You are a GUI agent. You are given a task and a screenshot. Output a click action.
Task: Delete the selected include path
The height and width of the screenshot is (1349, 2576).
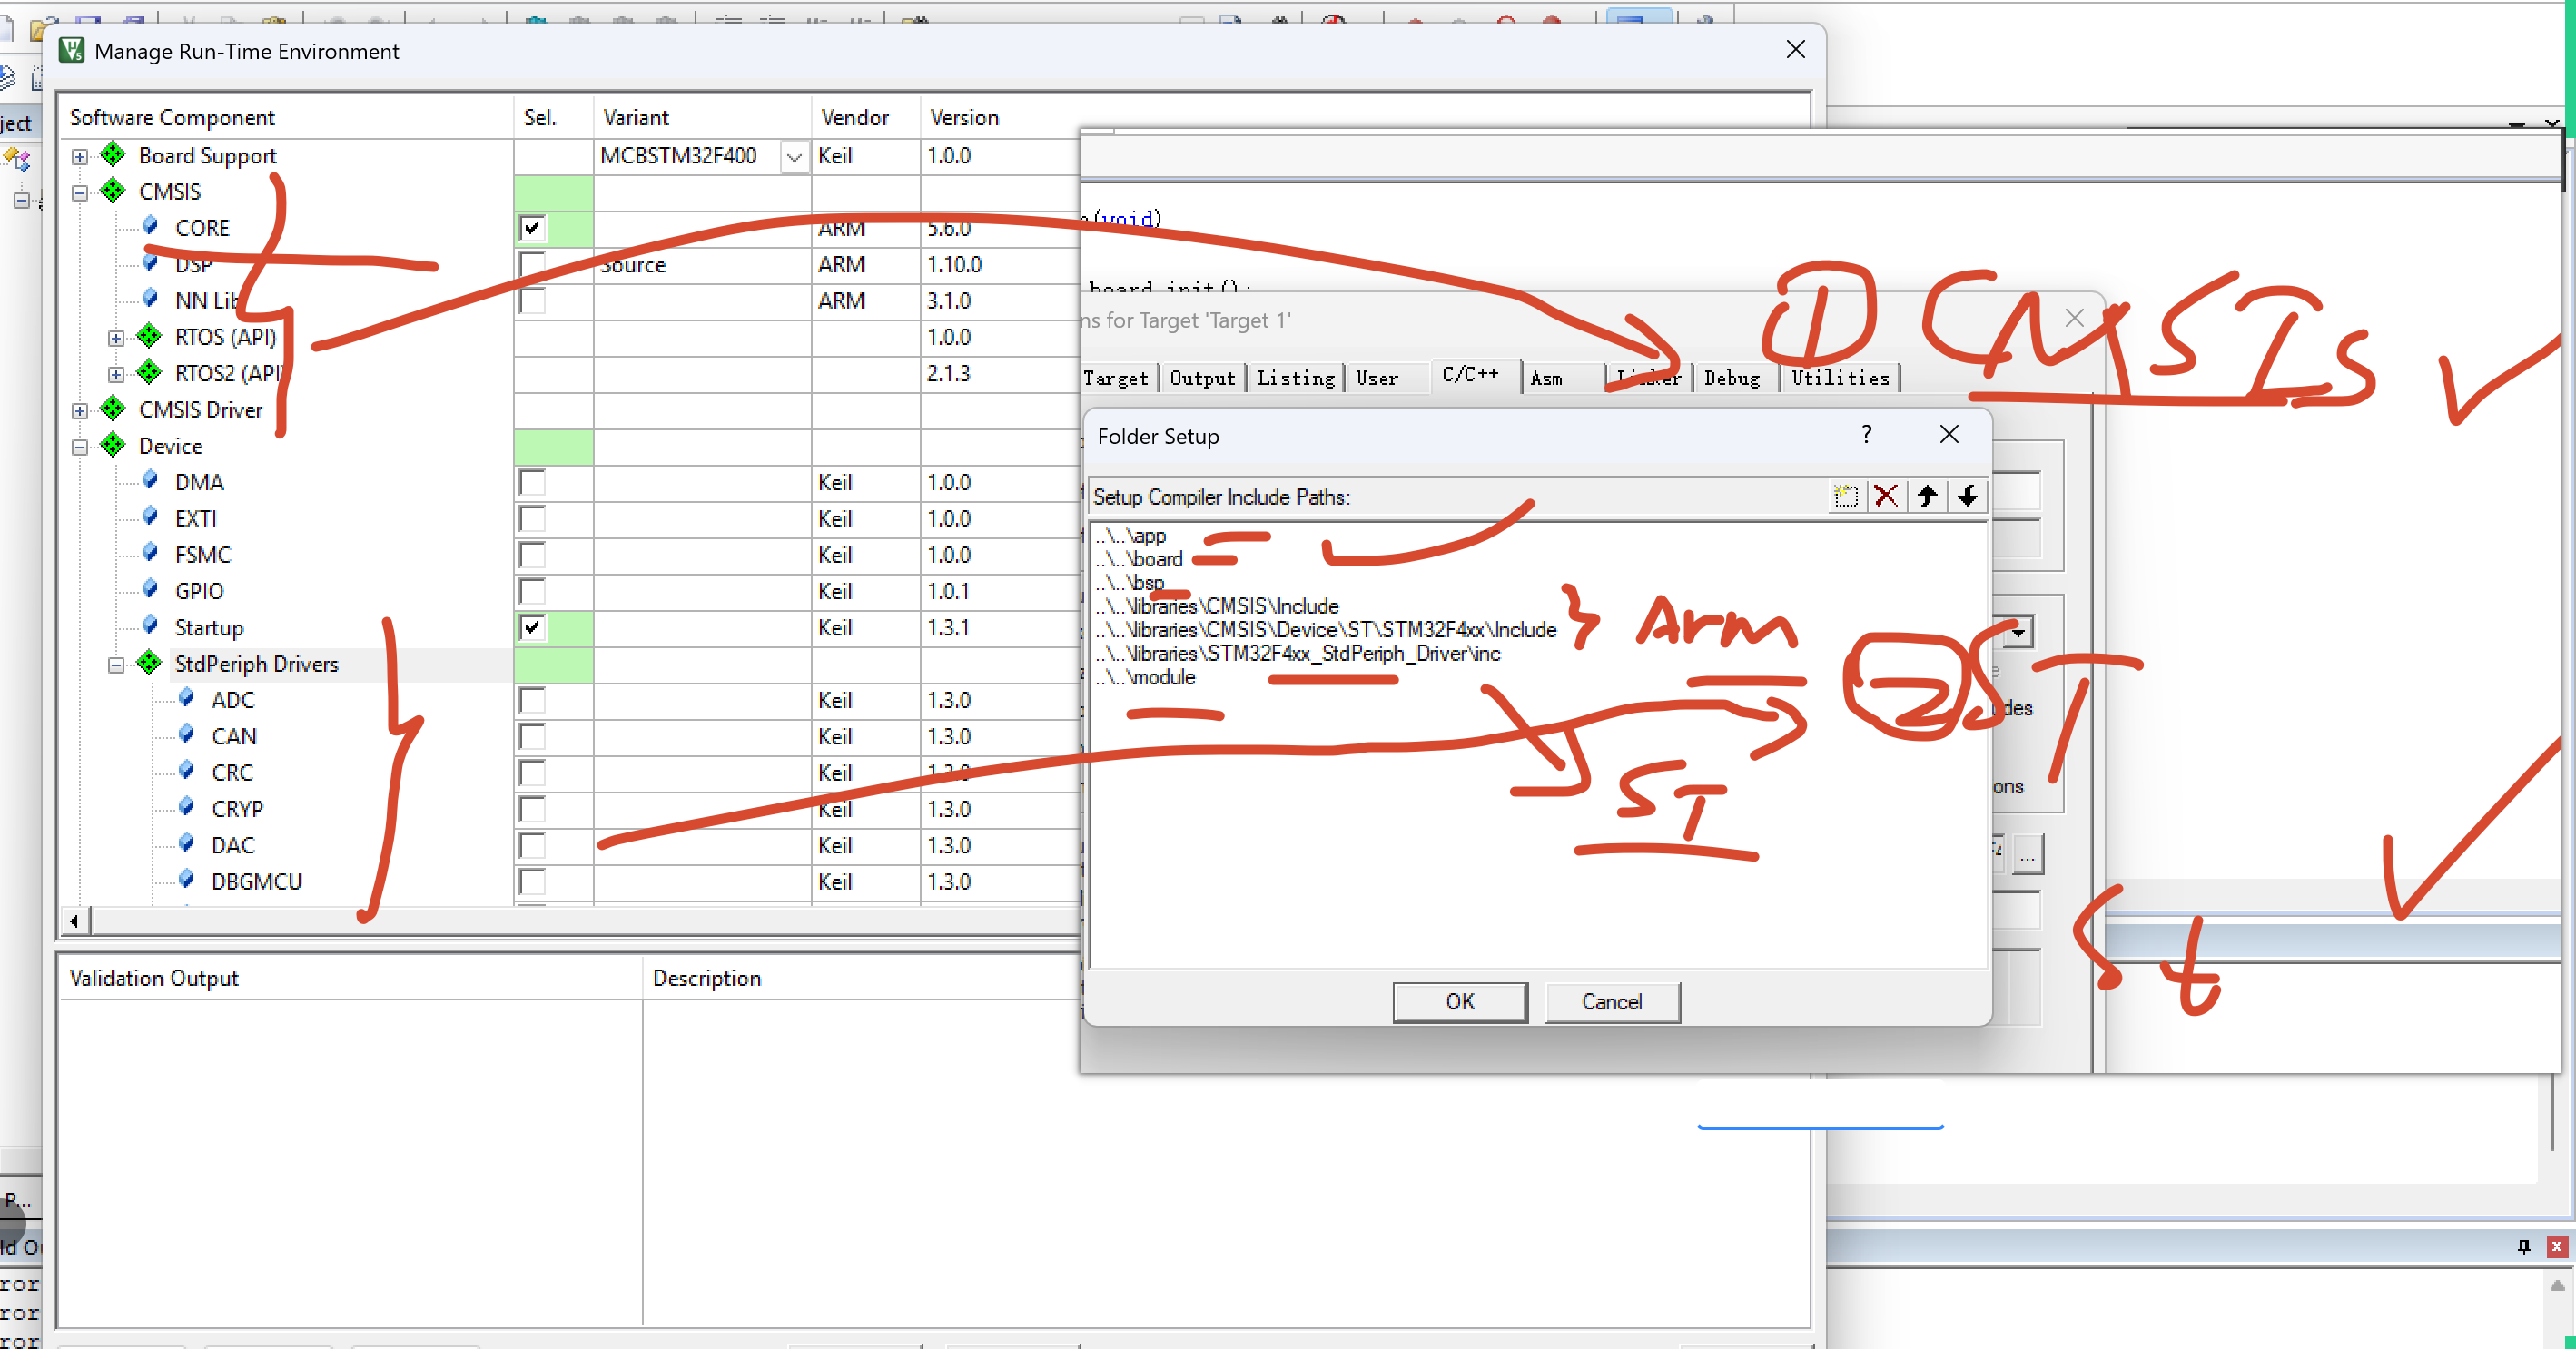(1886, 496)
